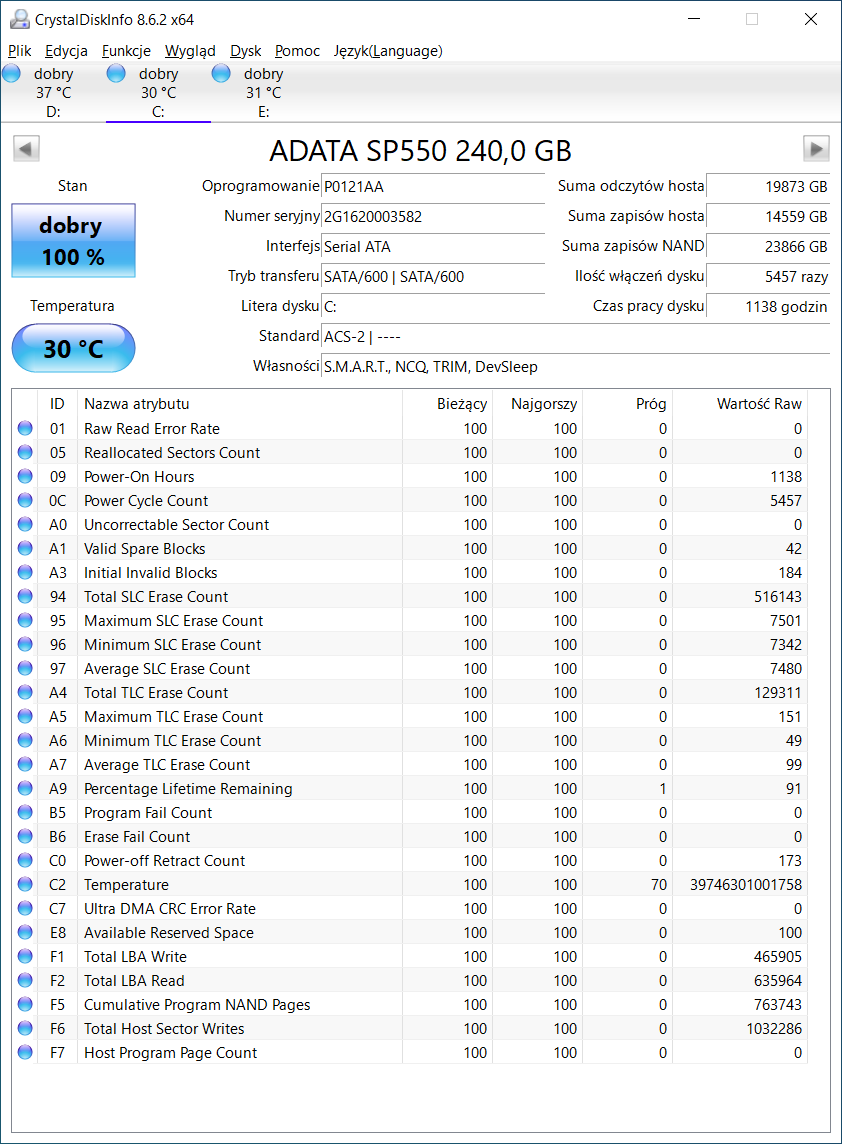Click the Czas pracy dysku value 1138 godzin
The height and width of the screenshot is (1144, 842).
point(768,306)
